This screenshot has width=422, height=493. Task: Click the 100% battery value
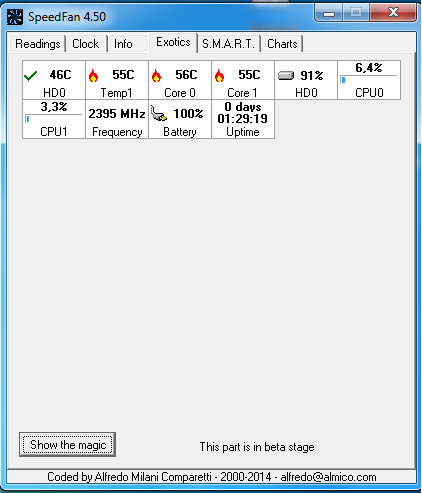(x=188, y=114)
